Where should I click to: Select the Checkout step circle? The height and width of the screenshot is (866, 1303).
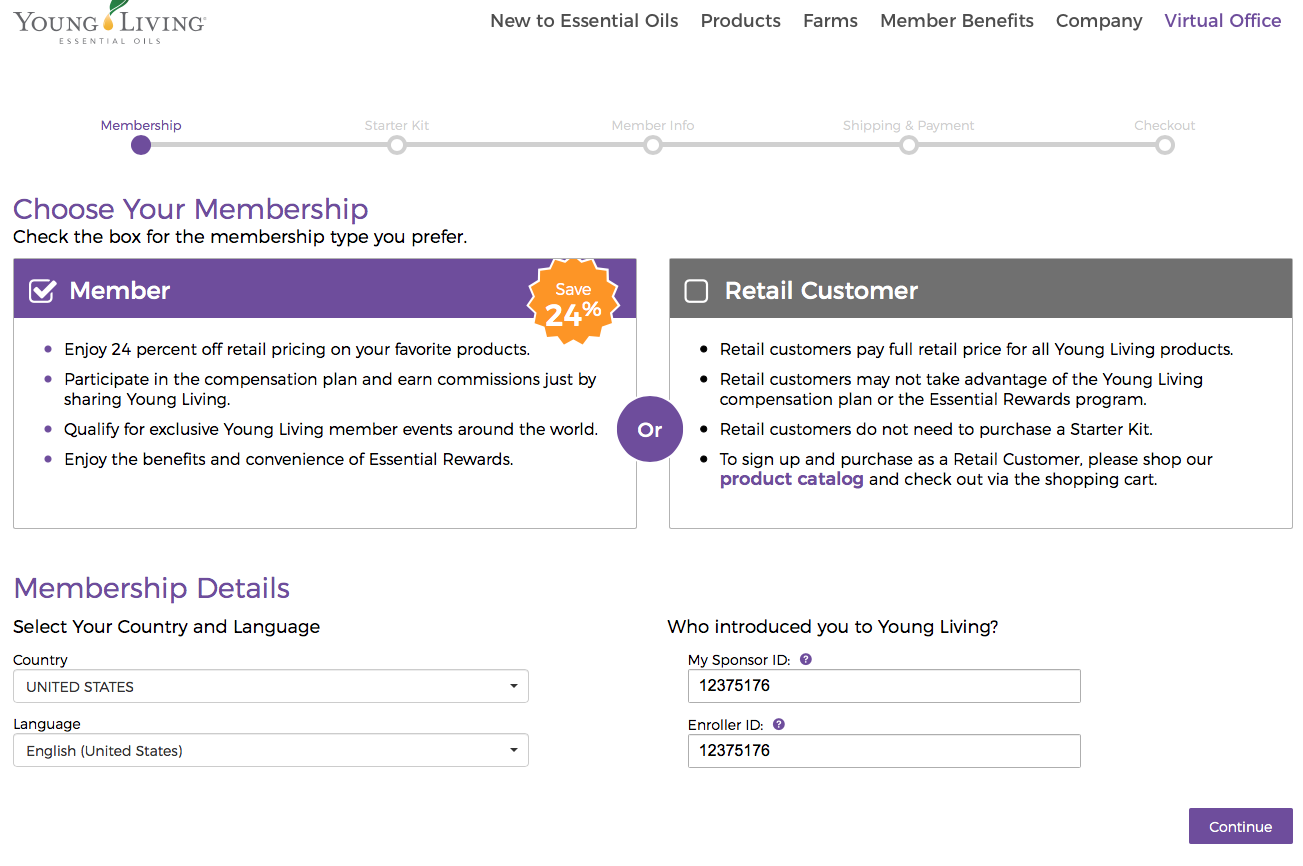[x=1165, y=145]
